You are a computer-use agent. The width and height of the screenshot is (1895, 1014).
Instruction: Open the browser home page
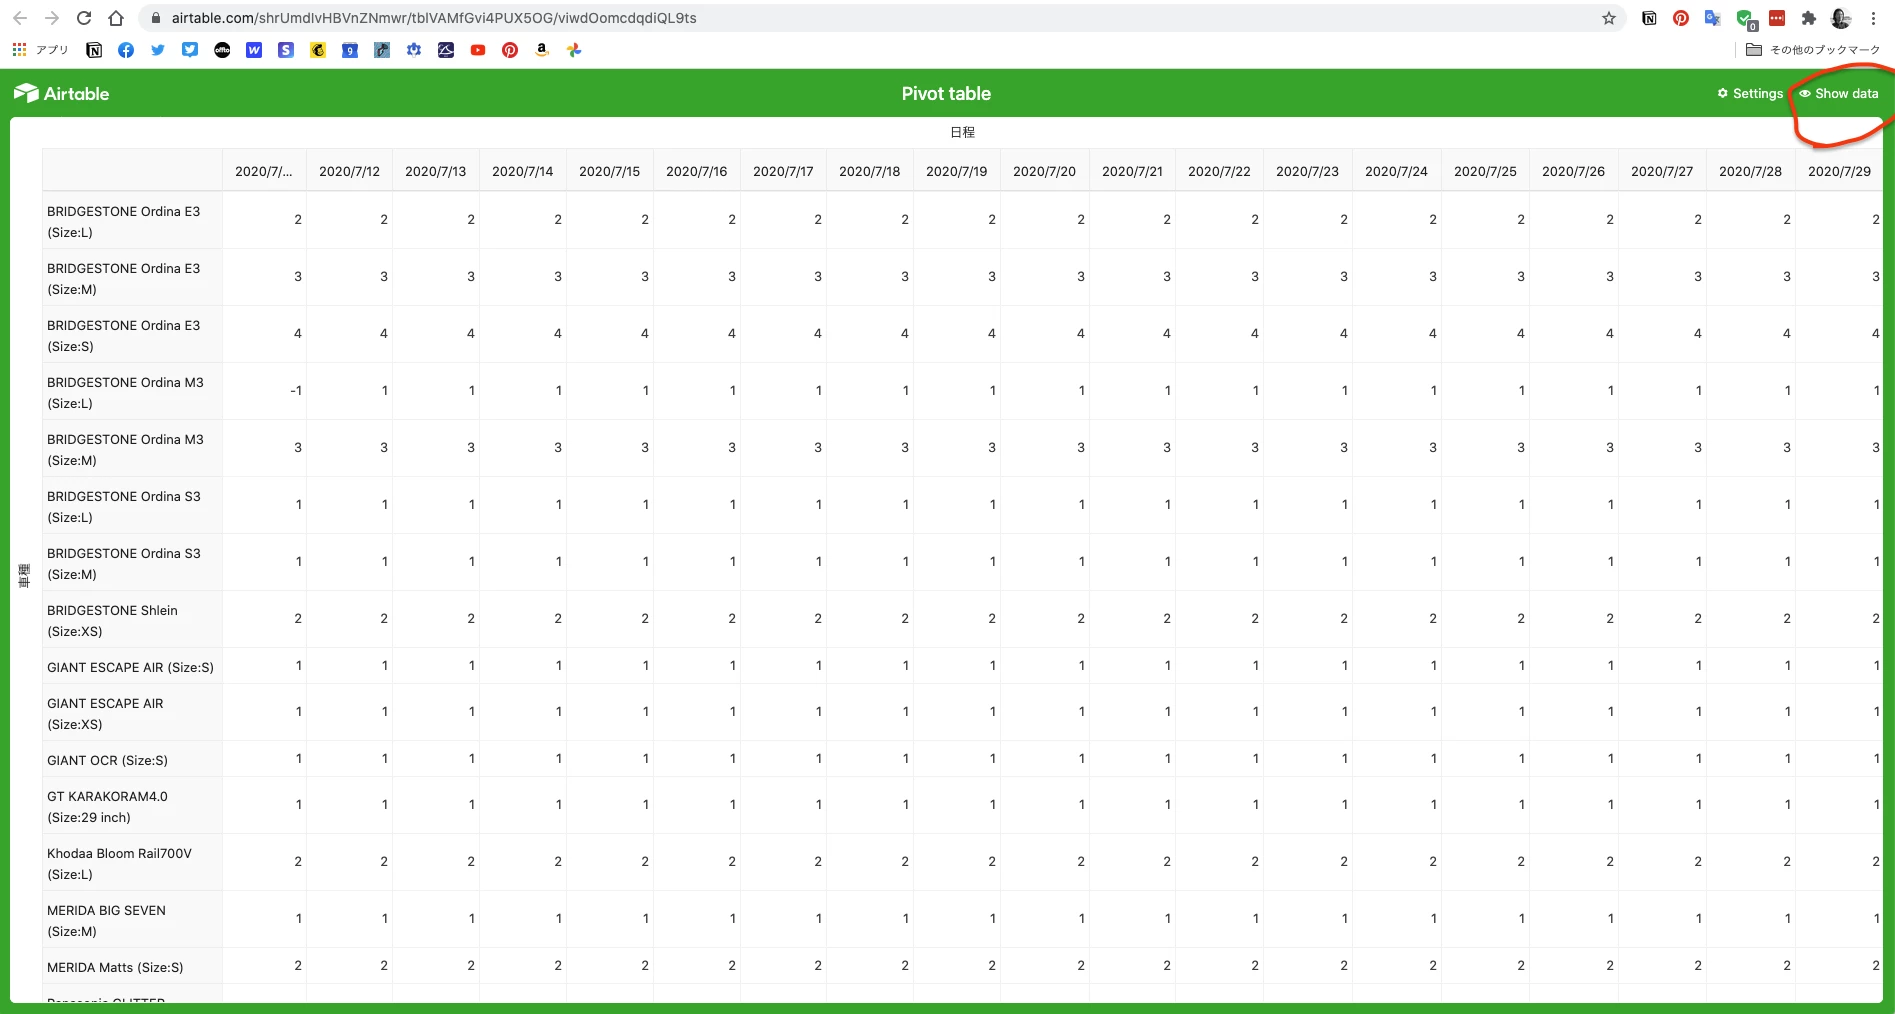click(116, 18)
